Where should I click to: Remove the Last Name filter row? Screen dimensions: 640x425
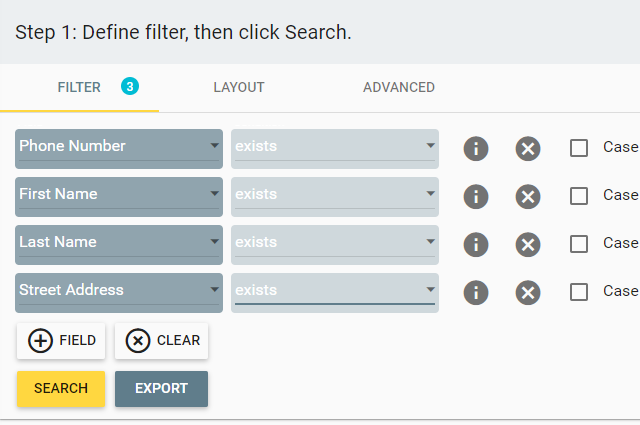[x=528, y=245]
